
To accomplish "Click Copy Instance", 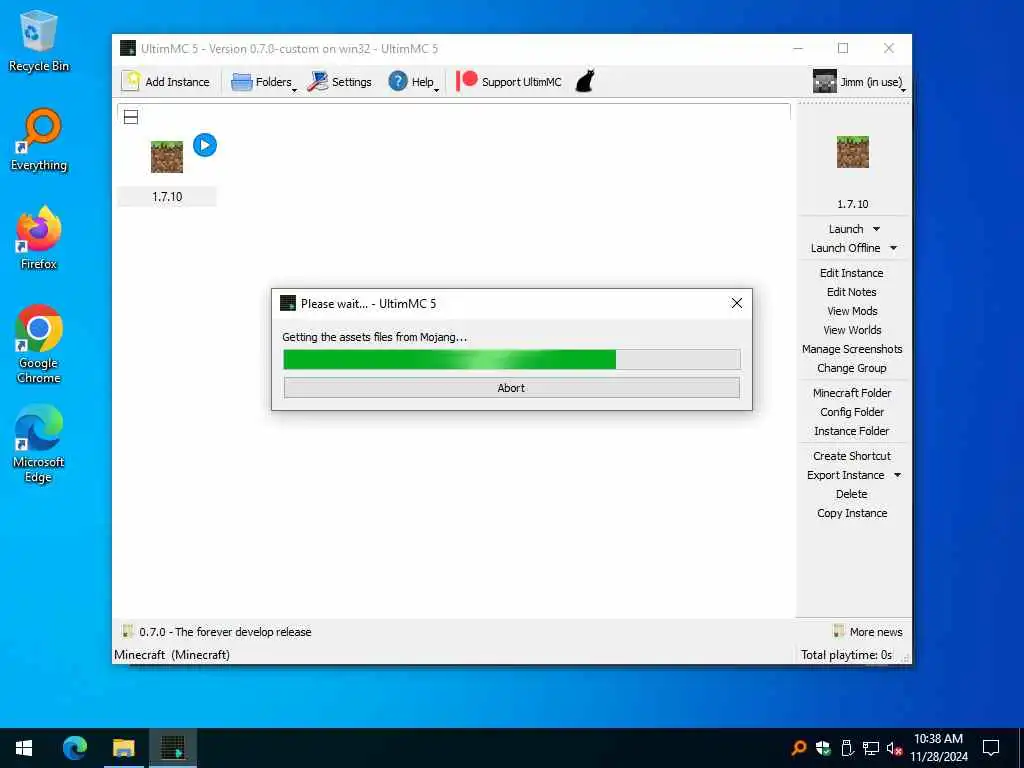I will [x=852, y=513].
